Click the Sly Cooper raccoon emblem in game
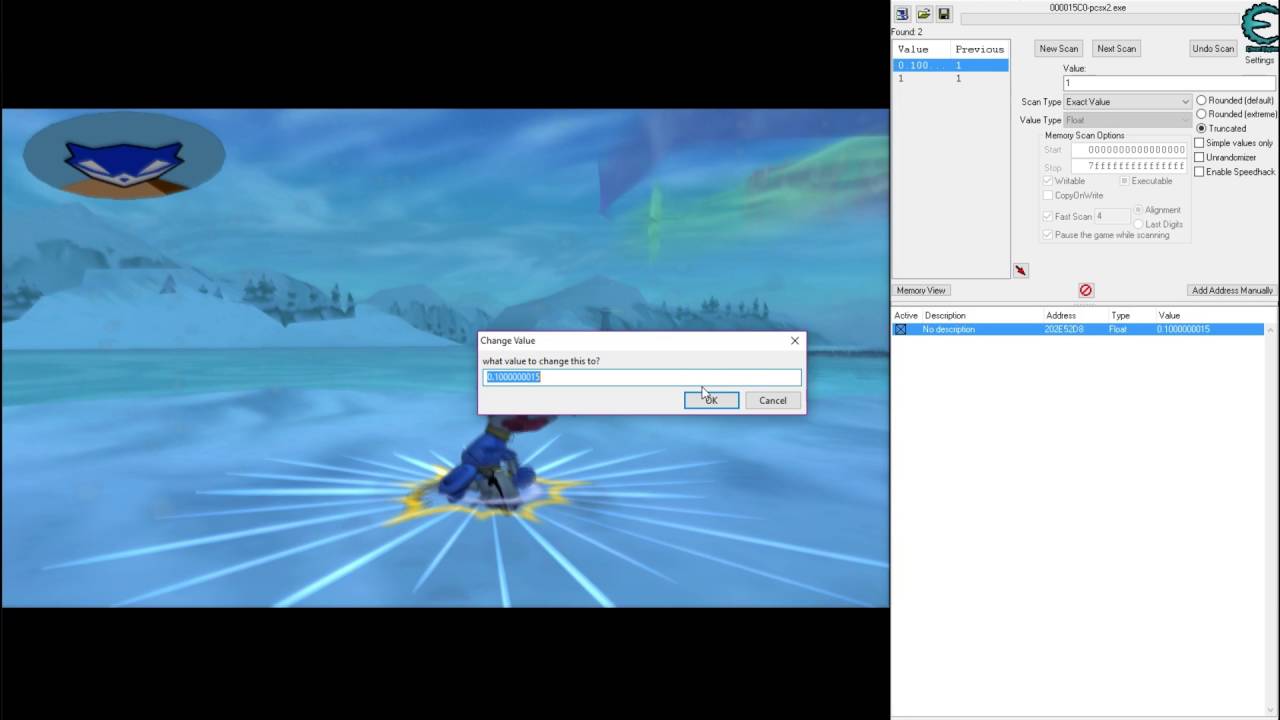 (x=124, y=158)
